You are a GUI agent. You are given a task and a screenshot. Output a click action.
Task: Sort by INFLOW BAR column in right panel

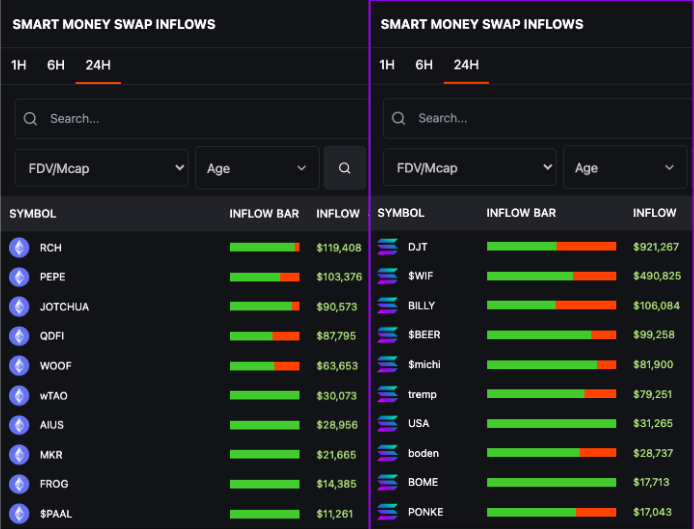521,213
